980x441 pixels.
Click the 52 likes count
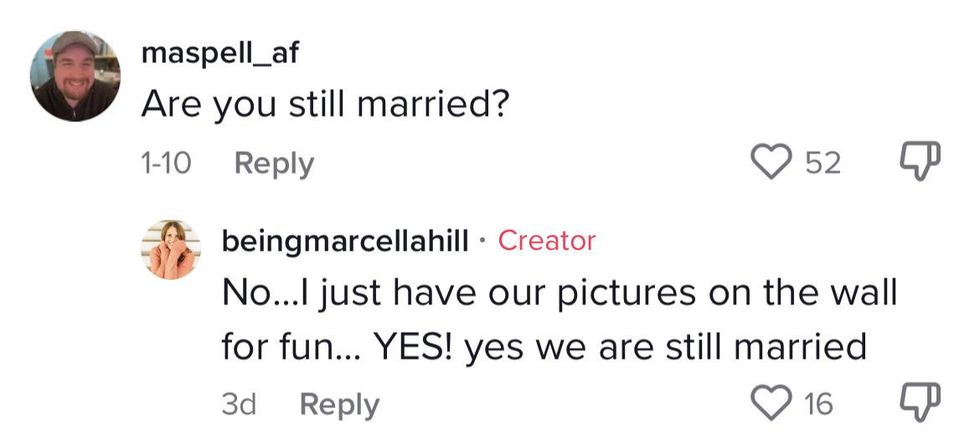(823, 164)
